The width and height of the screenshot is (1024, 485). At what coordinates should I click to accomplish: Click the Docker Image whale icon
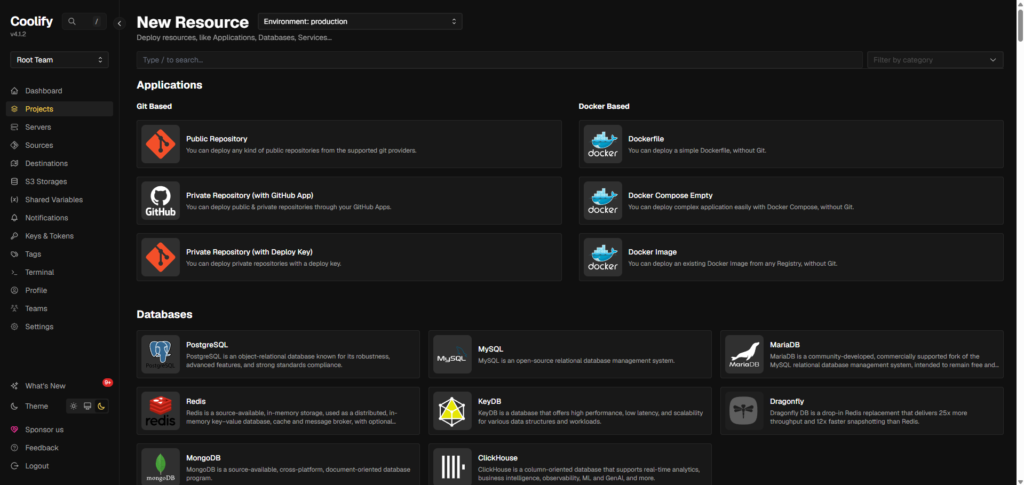(x=603, y=257)
